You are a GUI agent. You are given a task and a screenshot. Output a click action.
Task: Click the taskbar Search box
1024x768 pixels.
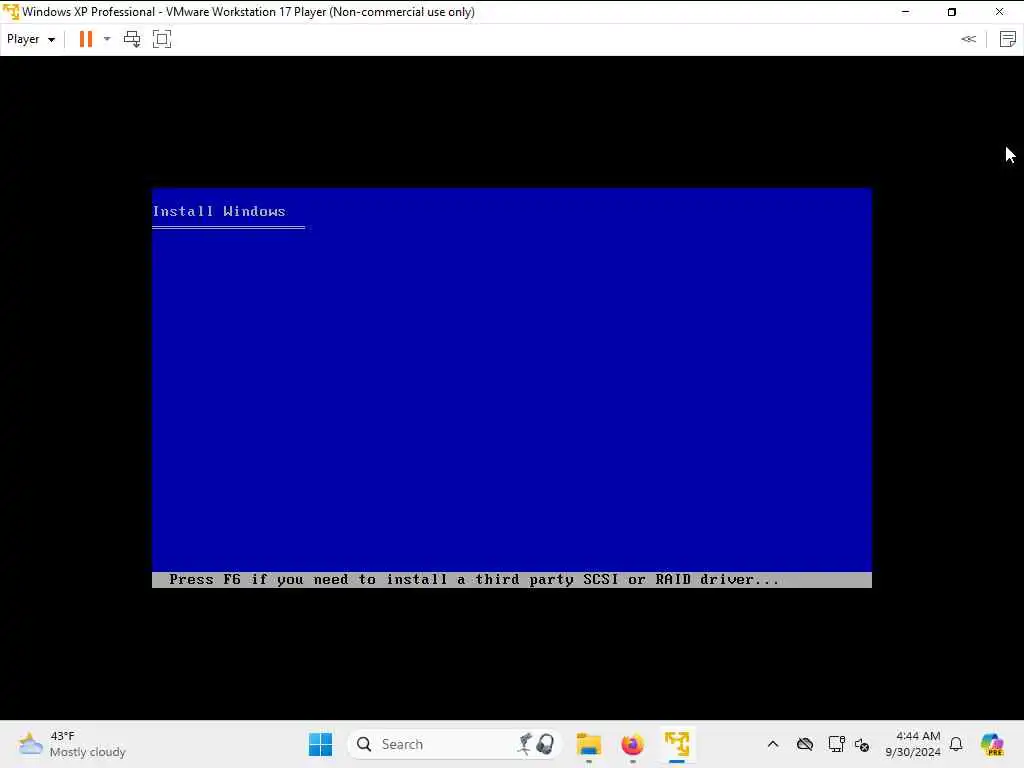click(x=455, y=744)
